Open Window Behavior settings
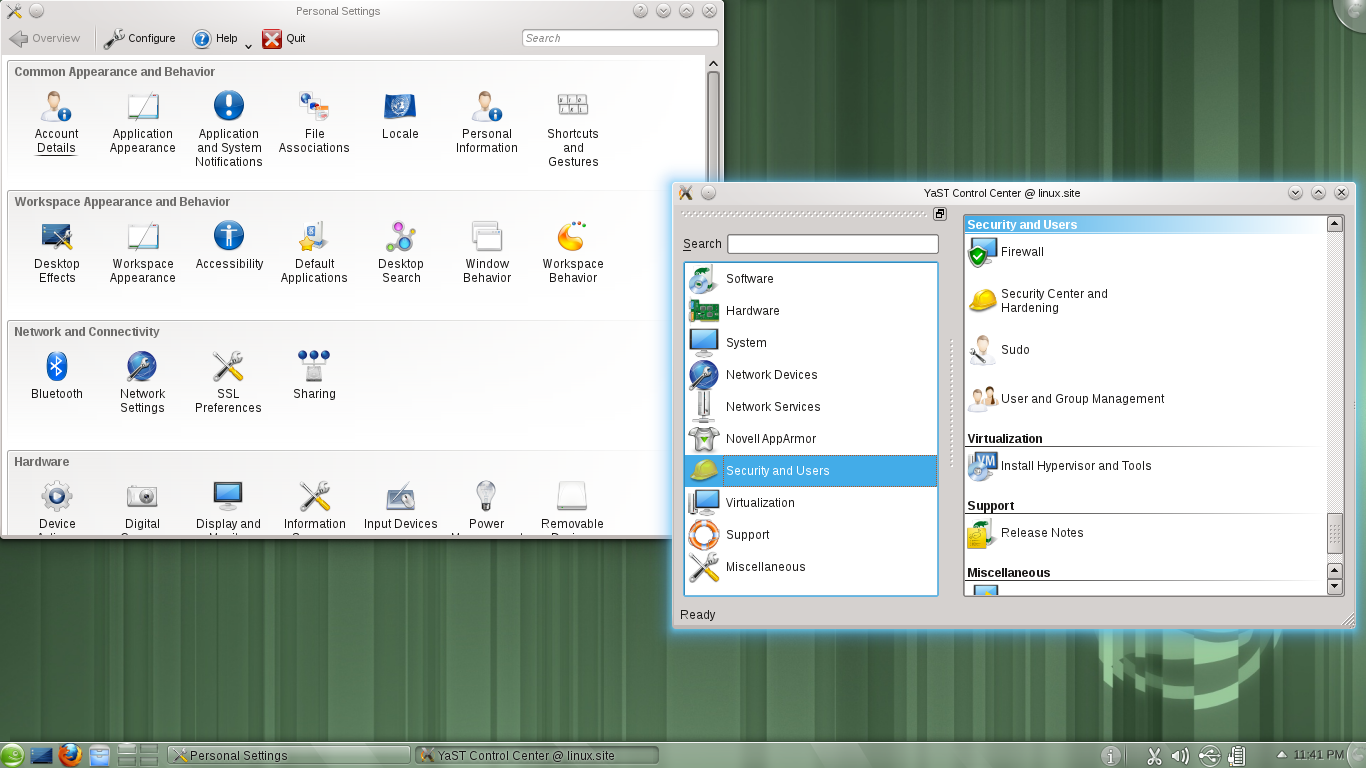The height and width of the screenshot is (768, 1366). [x=487, y=252]
